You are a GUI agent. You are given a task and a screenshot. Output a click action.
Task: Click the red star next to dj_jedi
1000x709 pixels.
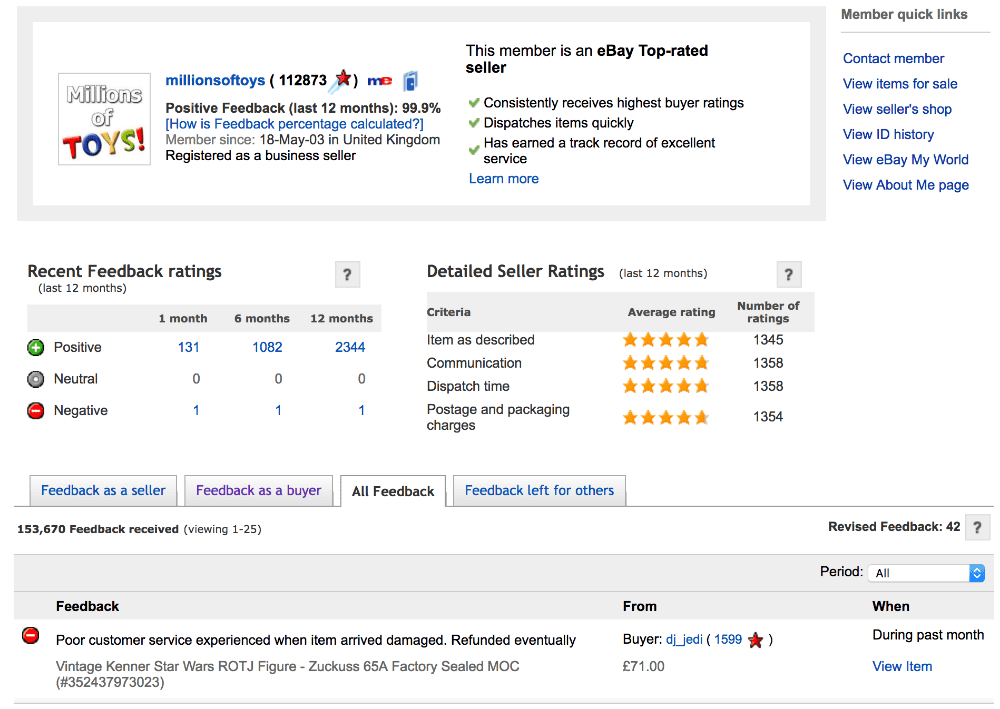(x=756, y=640)
